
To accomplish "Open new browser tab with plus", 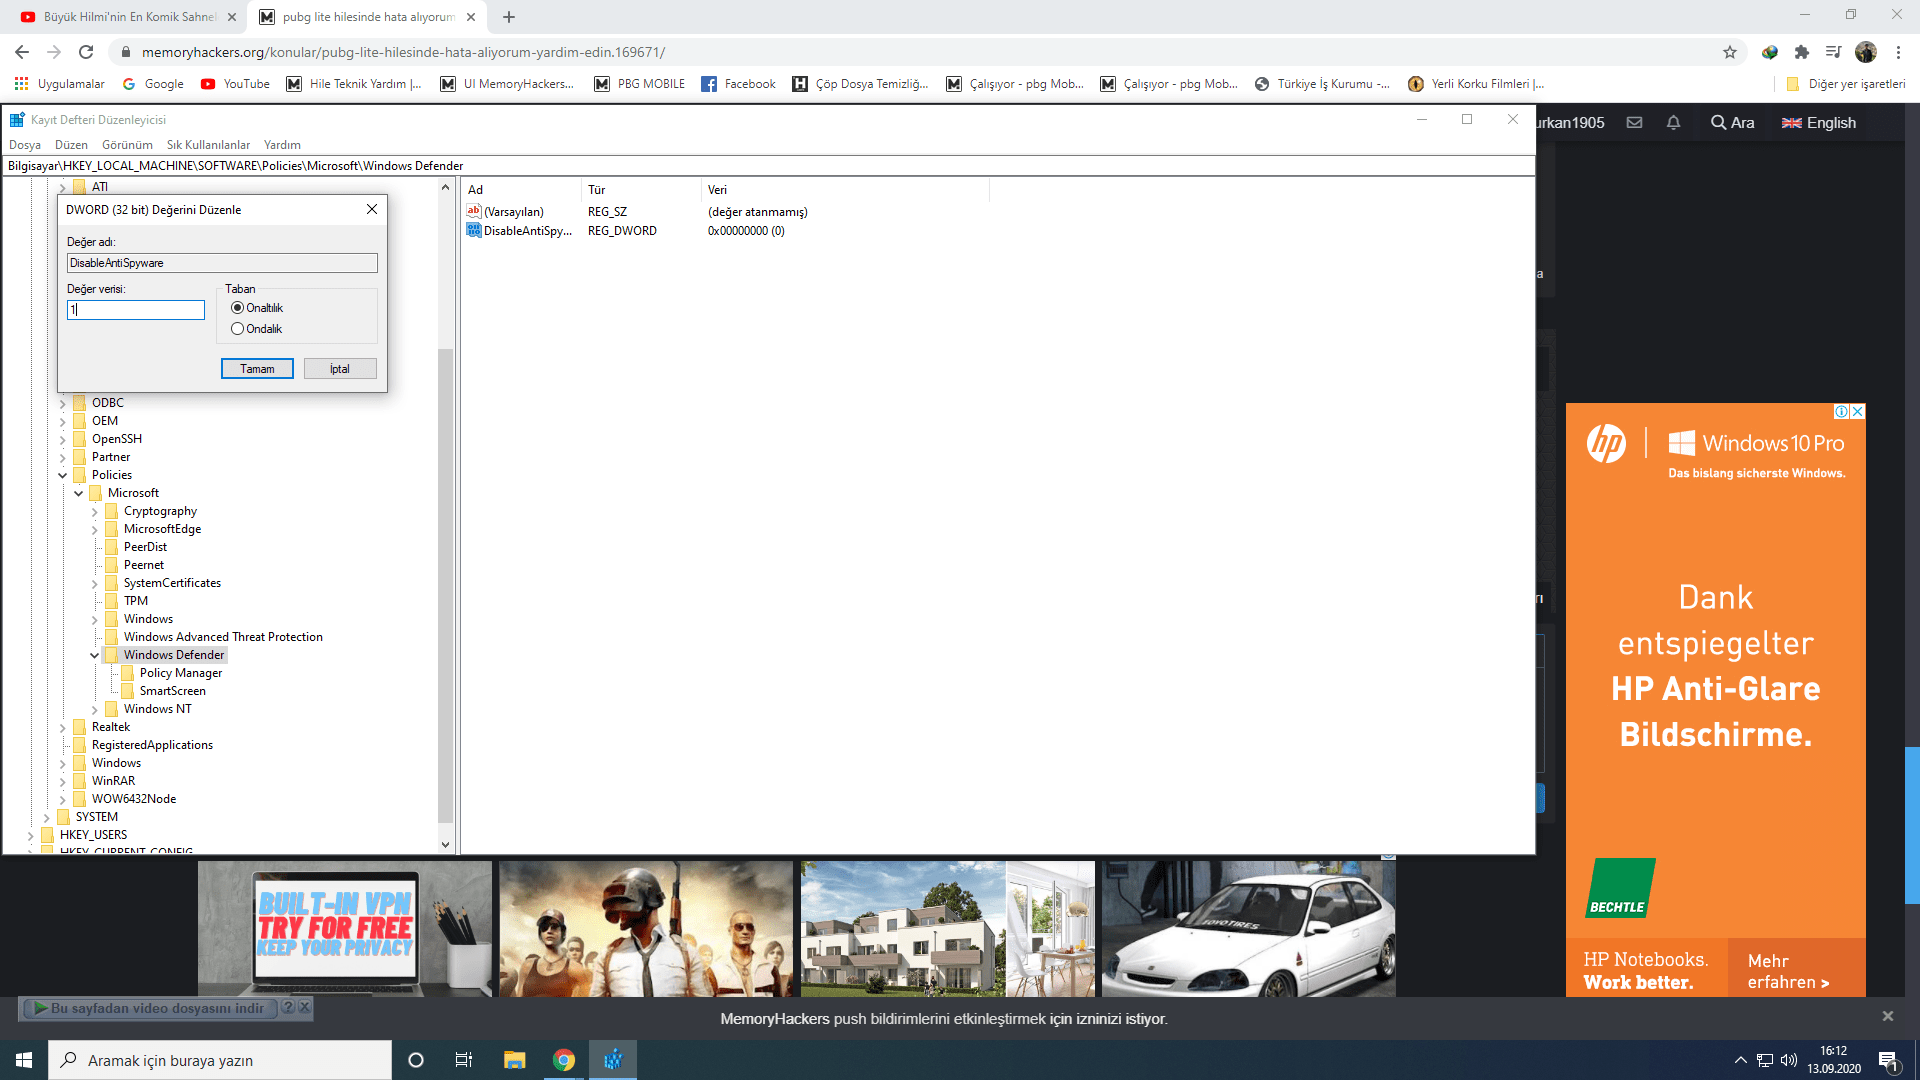I will pyautogui.click(x=509, y=17).
